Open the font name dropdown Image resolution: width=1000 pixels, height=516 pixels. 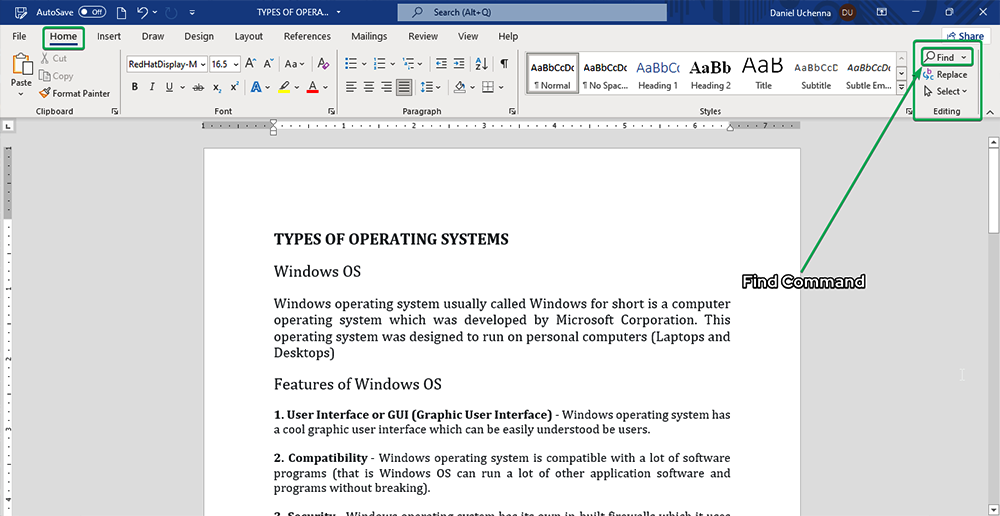pyautogui.click(x=202, y=63)
